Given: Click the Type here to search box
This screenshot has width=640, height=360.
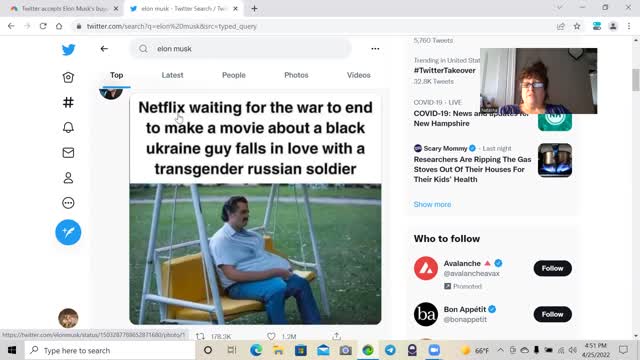Looking at the screenshot, I should point(110,350).
